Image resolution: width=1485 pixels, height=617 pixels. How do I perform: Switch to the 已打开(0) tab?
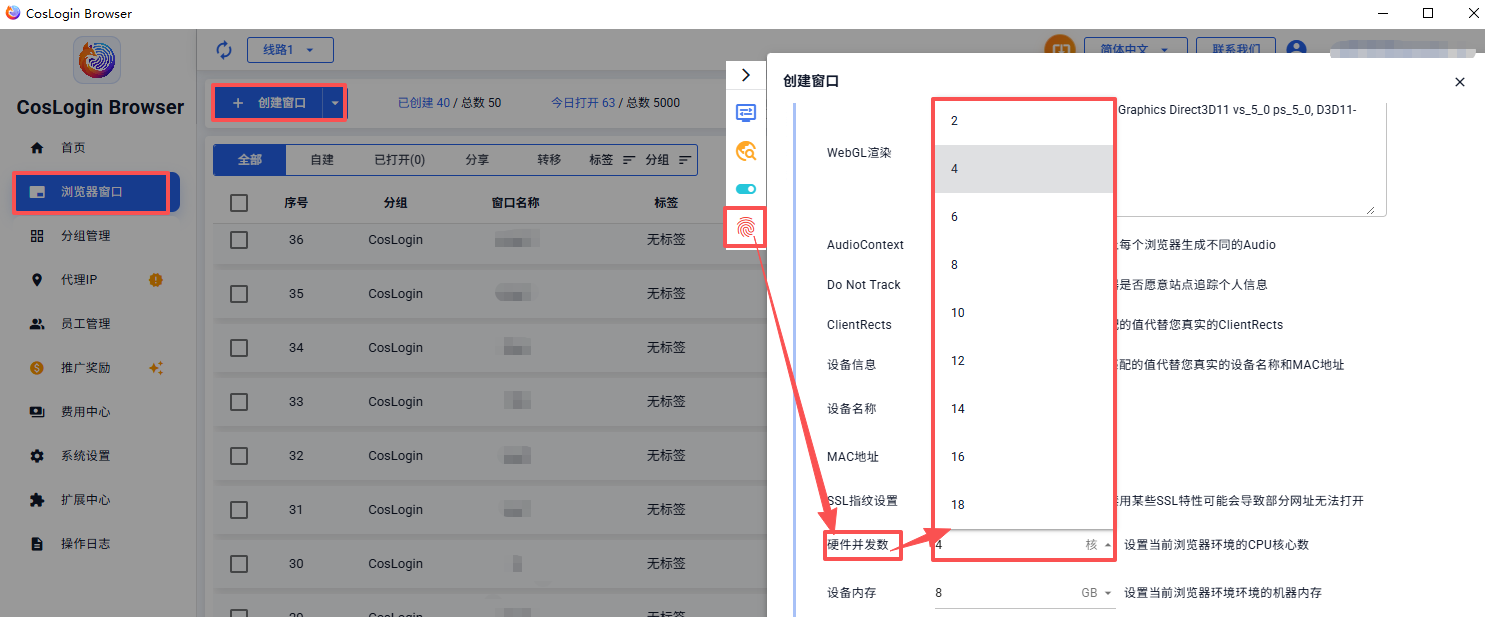(399, 160)
